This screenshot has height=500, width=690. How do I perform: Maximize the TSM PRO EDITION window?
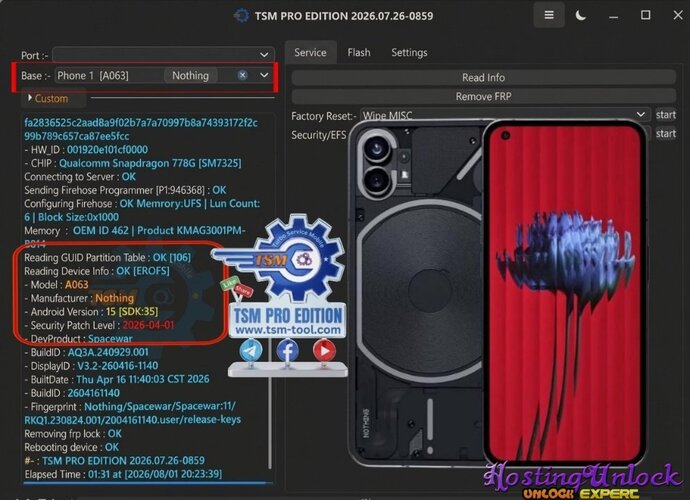(x=646, y=15)
